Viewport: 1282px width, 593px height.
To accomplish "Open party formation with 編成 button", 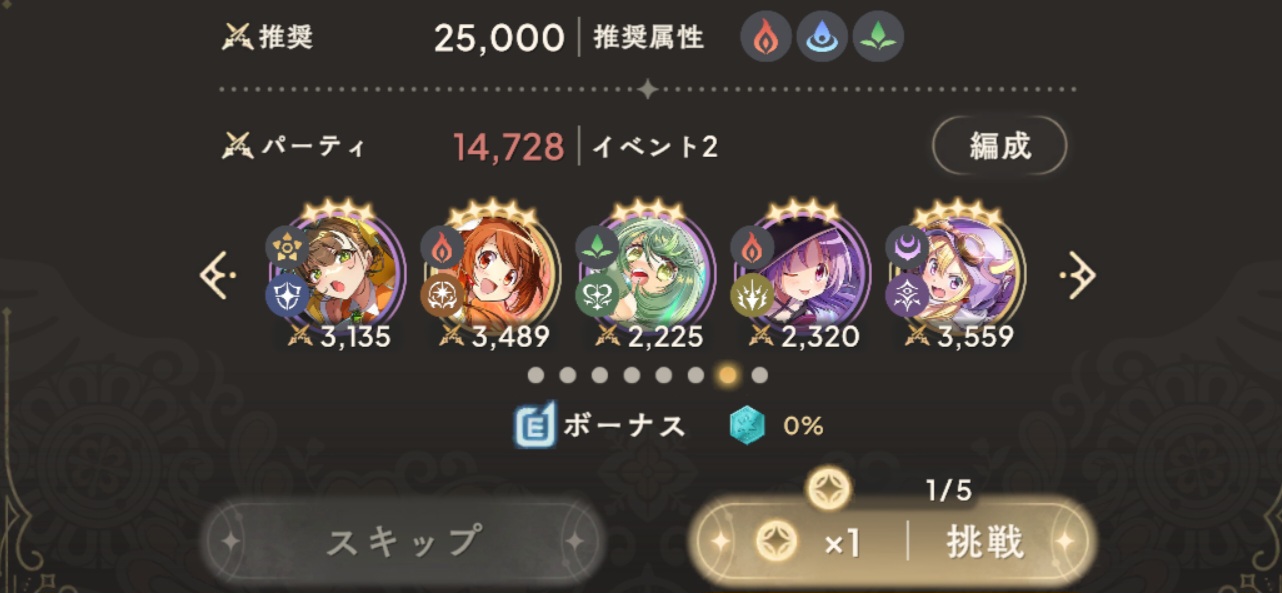I will click(x=999, y=147).
